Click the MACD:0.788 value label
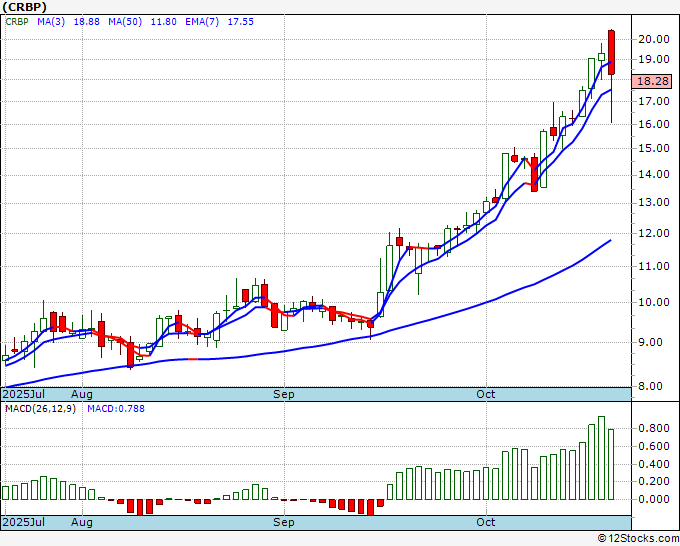Viewport: 680px width, 546px height. [116, 409]
